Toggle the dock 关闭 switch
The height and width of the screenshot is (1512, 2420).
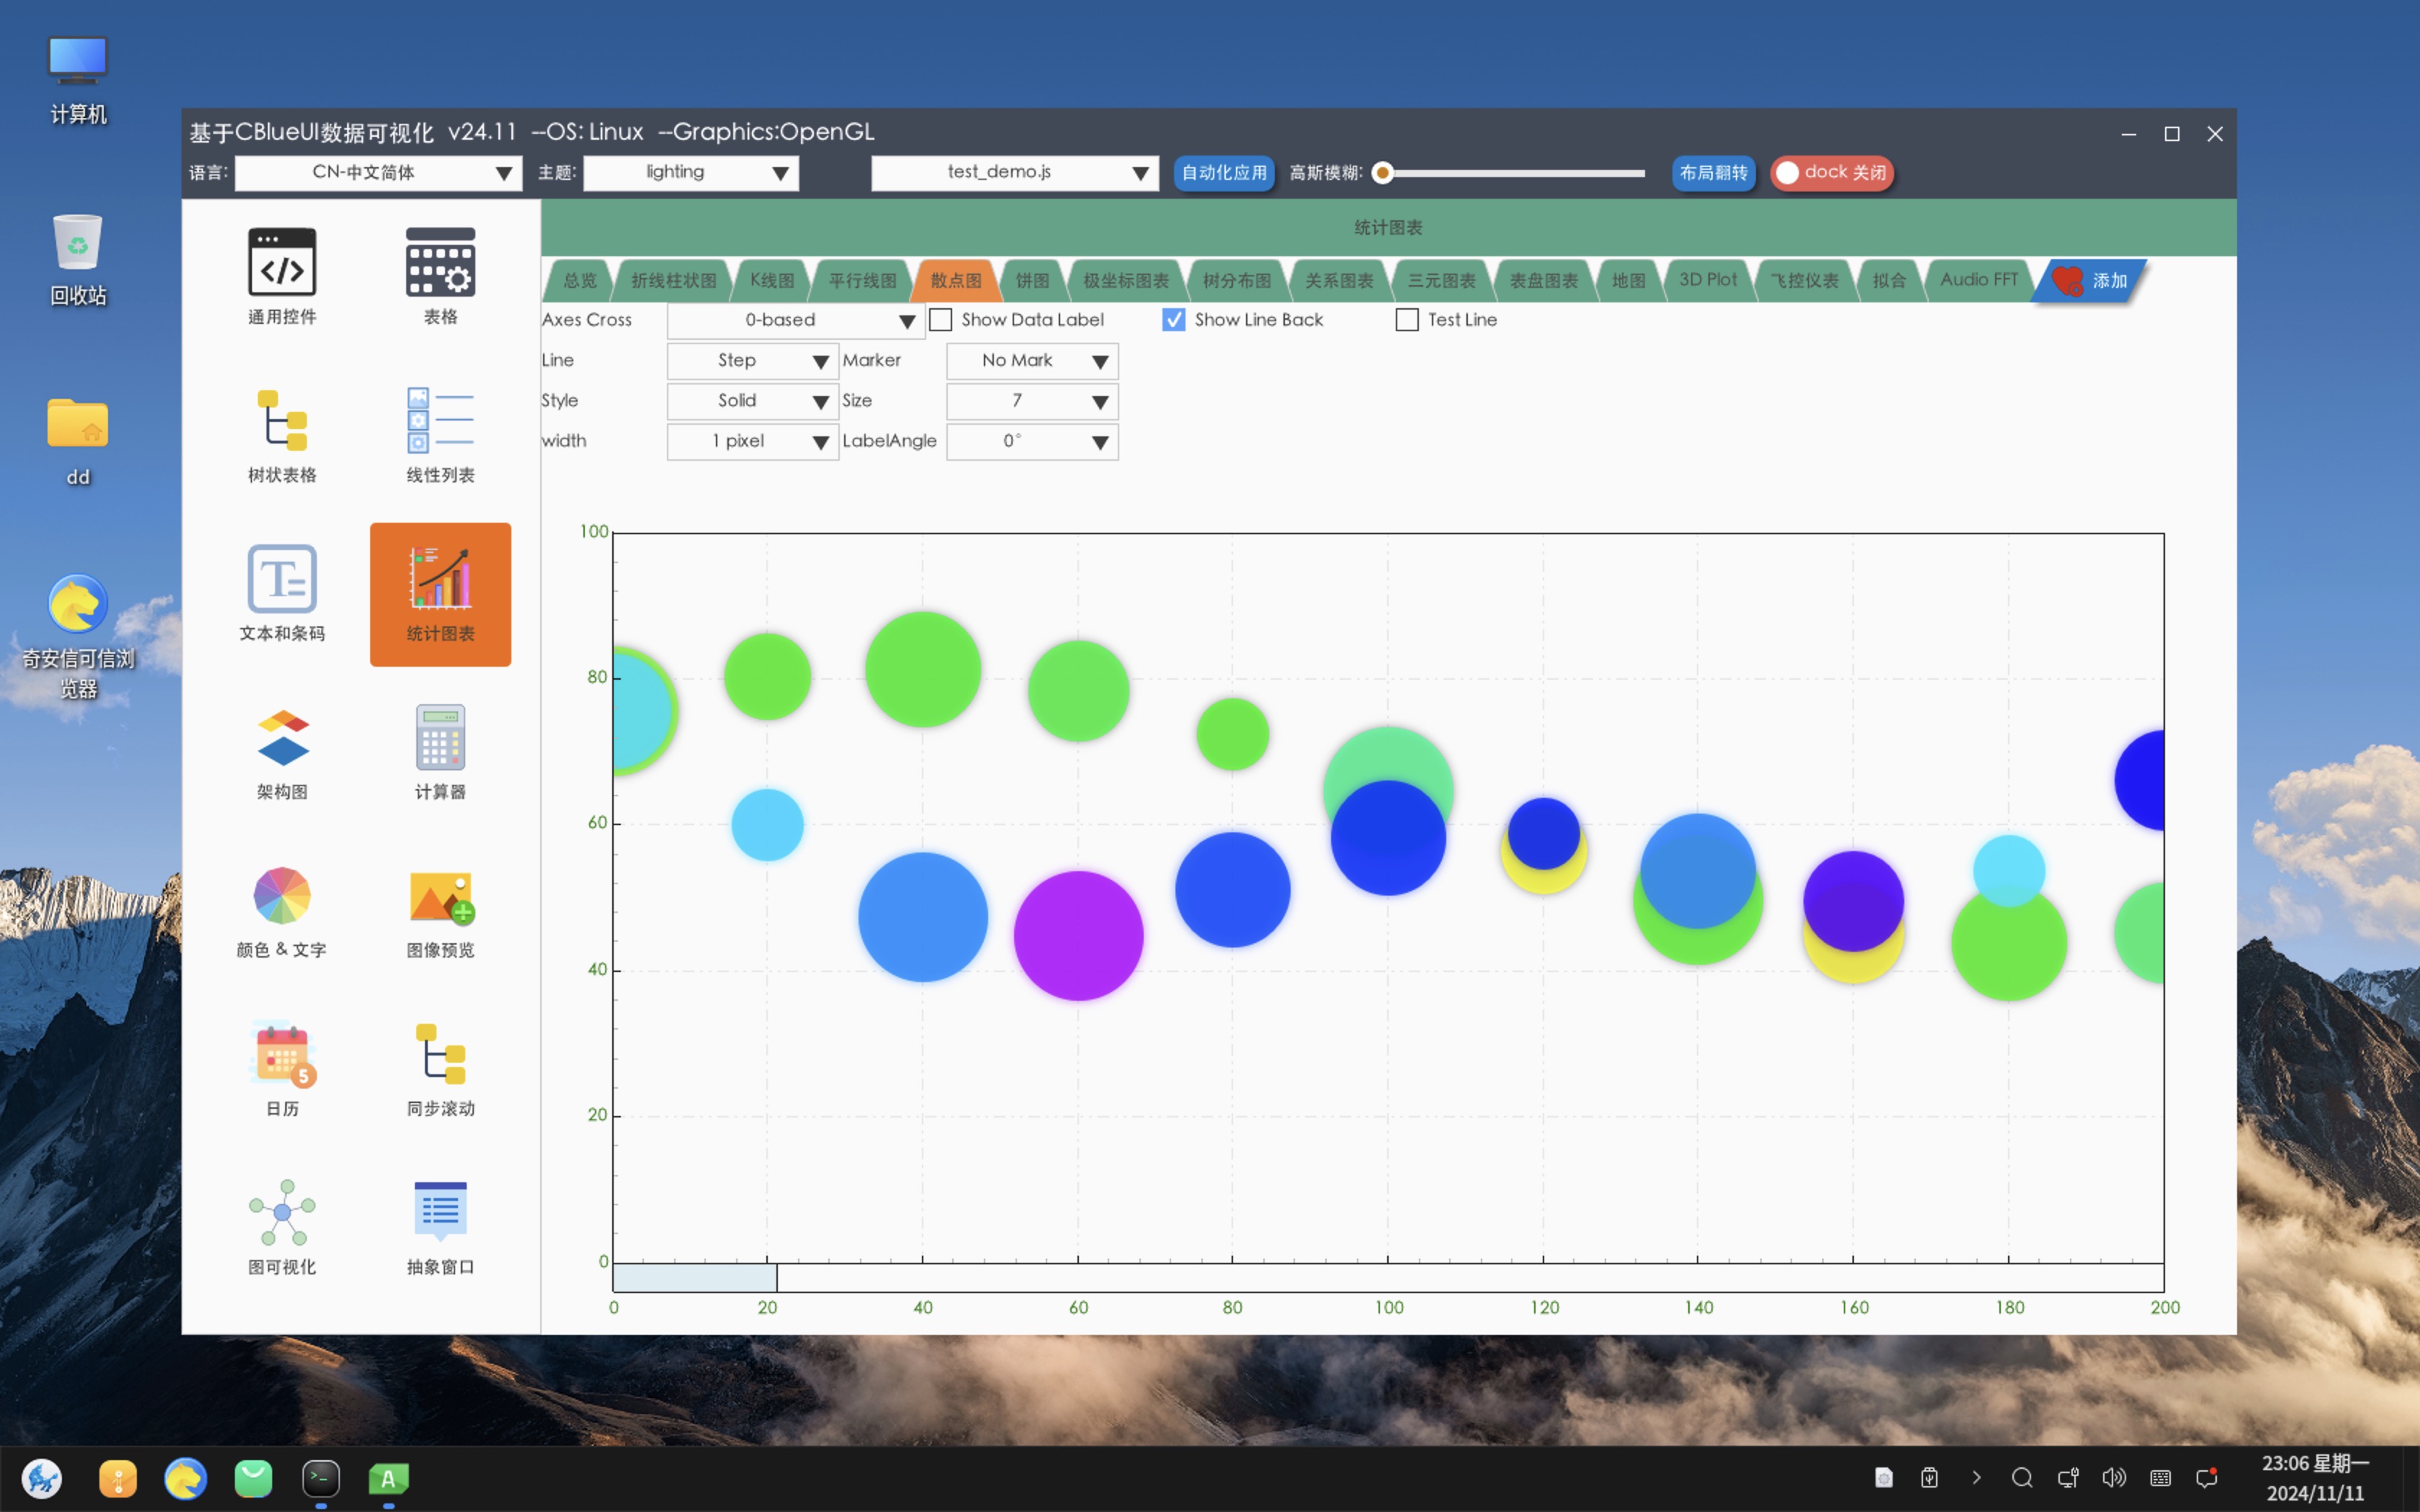(x=1831, y=173)
